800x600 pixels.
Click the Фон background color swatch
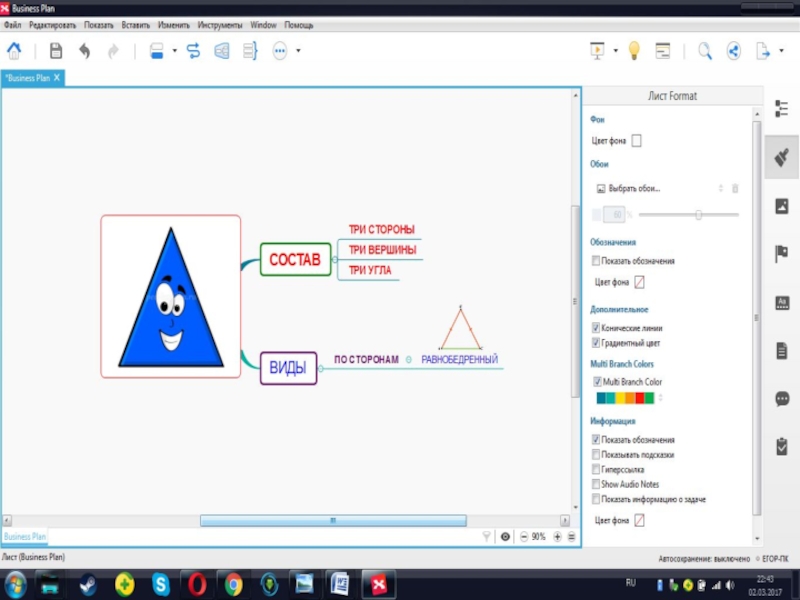[637, 141]
